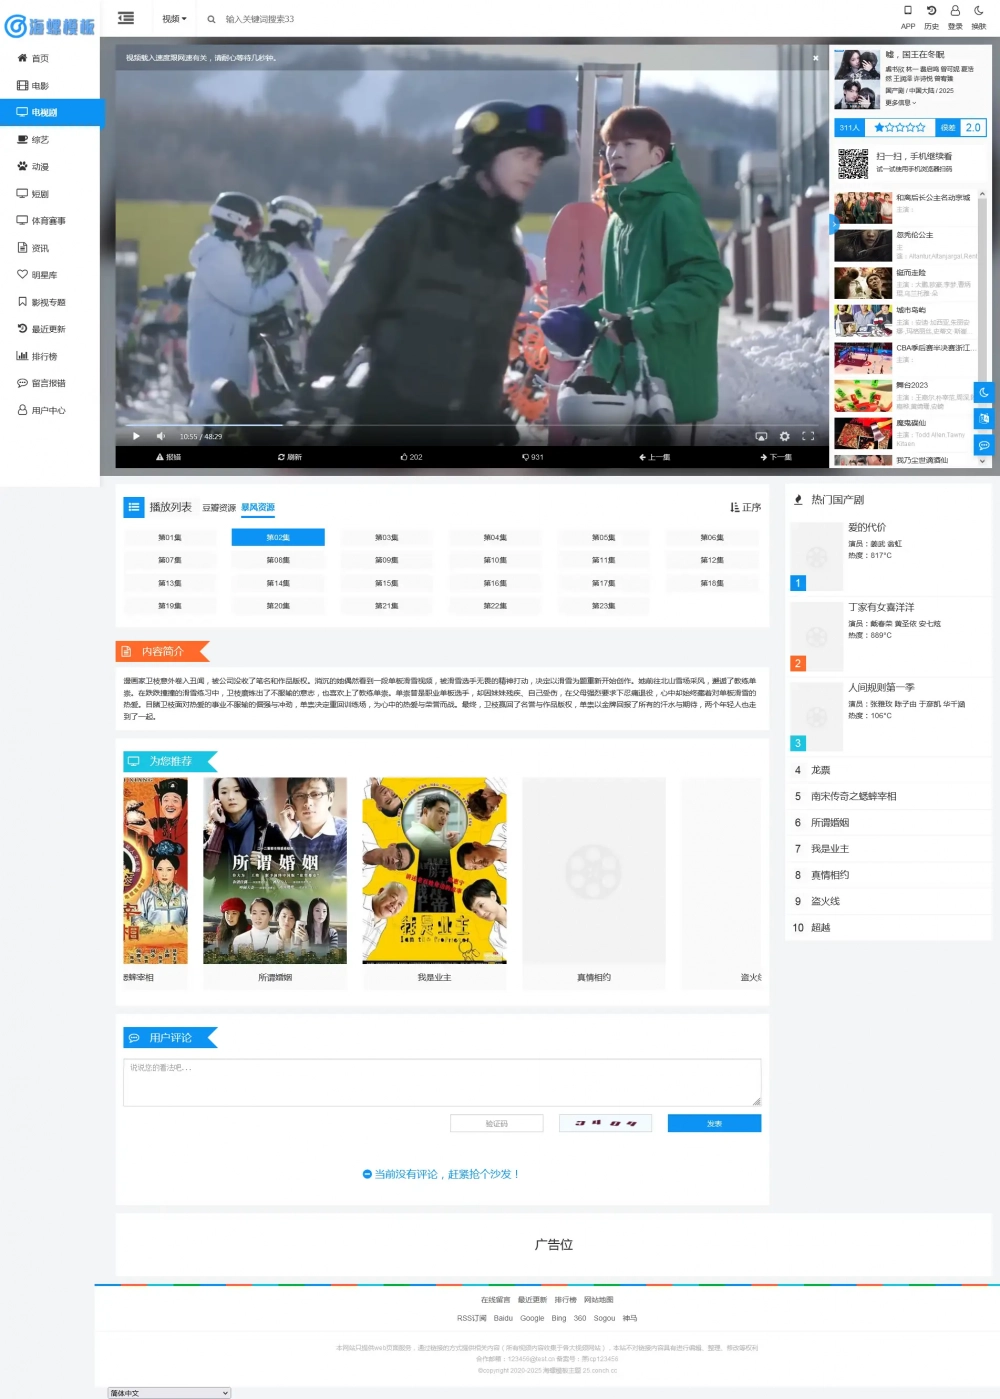Viewport: 1000px width, 1399px height.
Task: Toggle picture-in-picture in the player
Action: tap(761, 436)
